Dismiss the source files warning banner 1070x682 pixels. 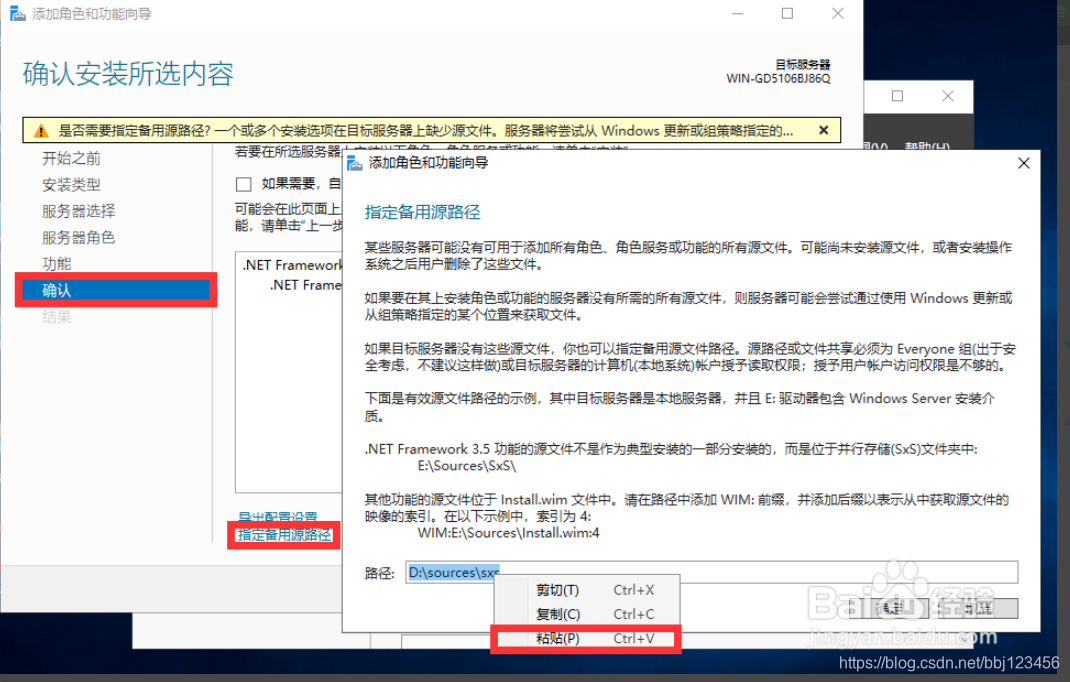(824, 130)
